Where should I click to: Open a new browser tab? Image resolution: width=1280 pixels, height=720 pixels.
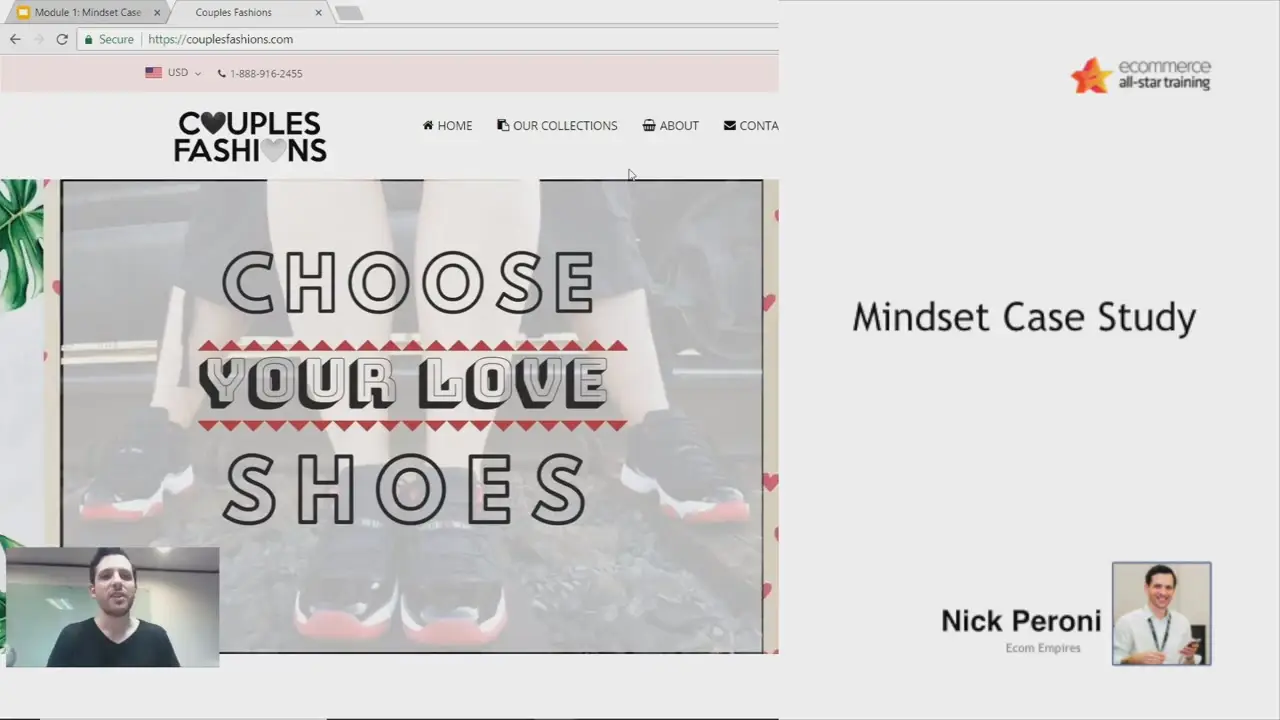click(349, 13)
